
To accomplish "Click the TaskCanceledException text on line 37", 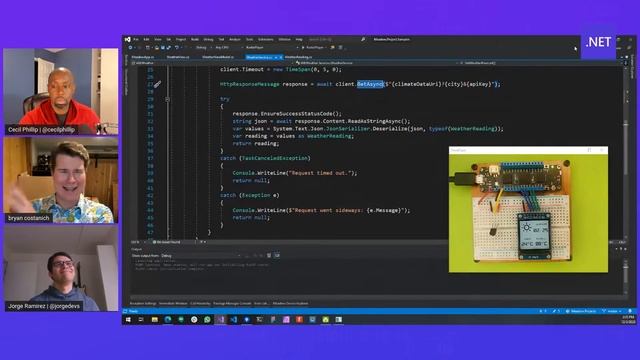I will [x=276, y=158].
